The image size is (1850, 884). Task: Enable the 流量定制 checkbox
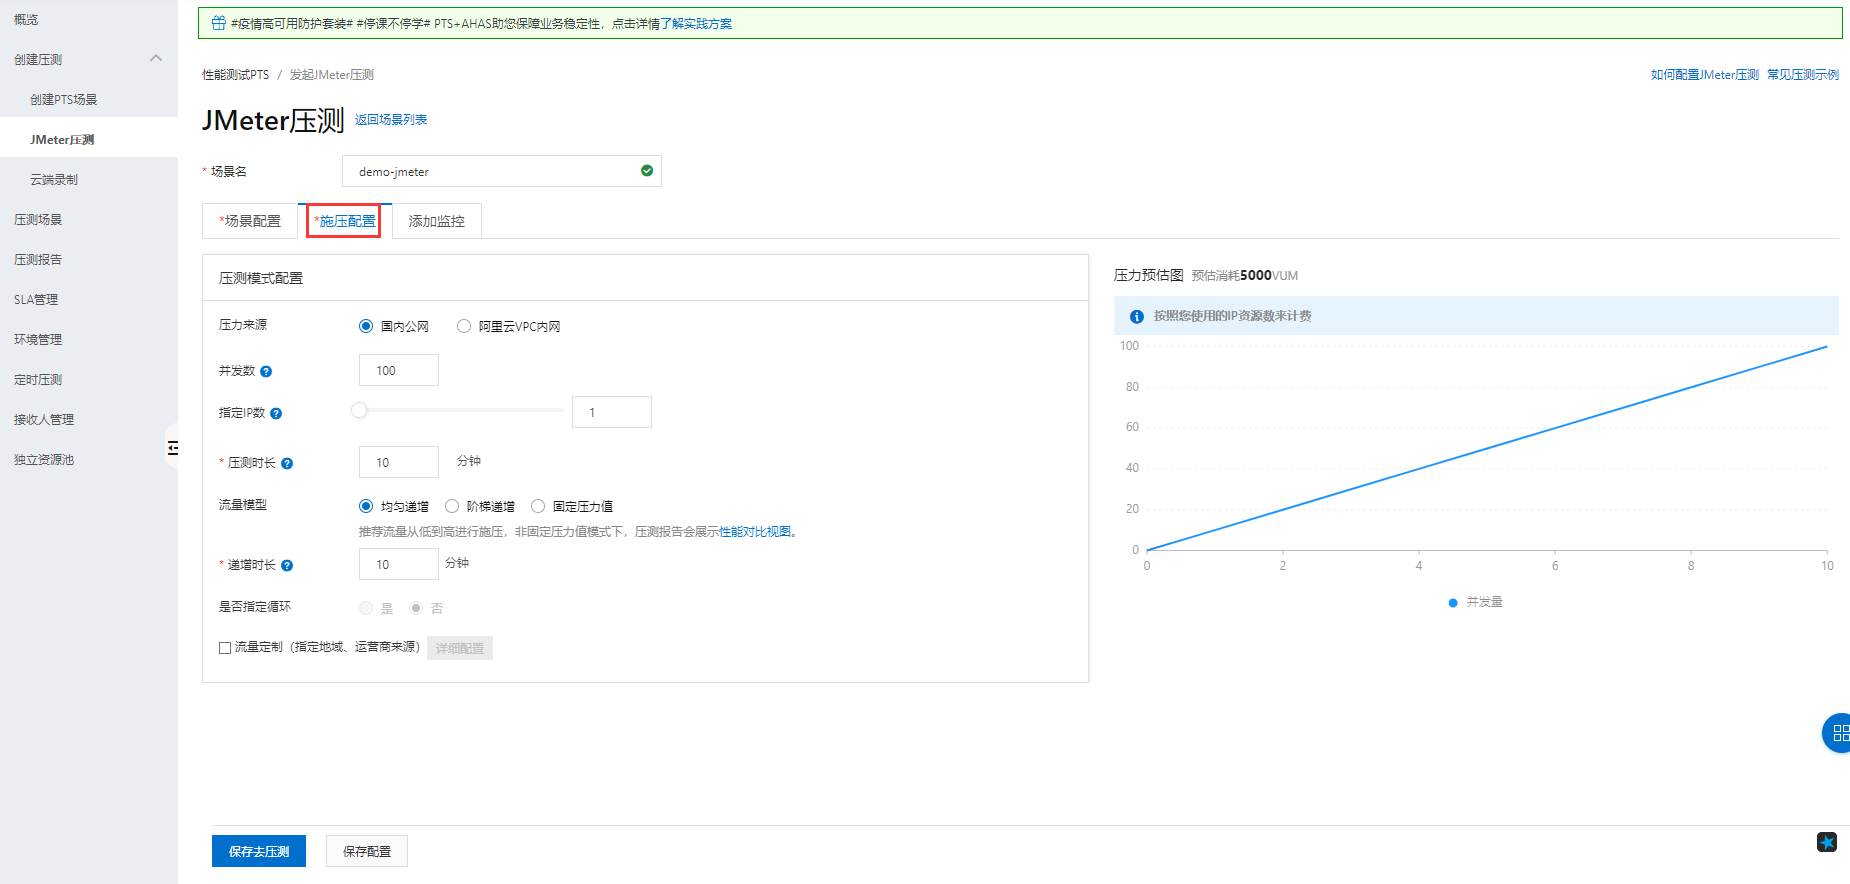pos(225,648)
